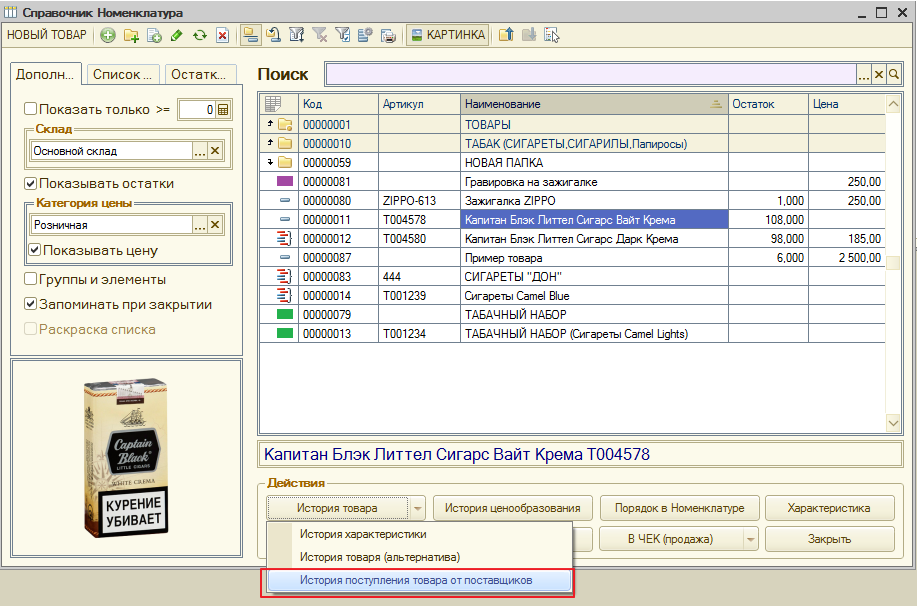Viewport: 917px width, 606px height.
Task: Choose История поступления товара от поставщиков
Action: tap(419, 580)
